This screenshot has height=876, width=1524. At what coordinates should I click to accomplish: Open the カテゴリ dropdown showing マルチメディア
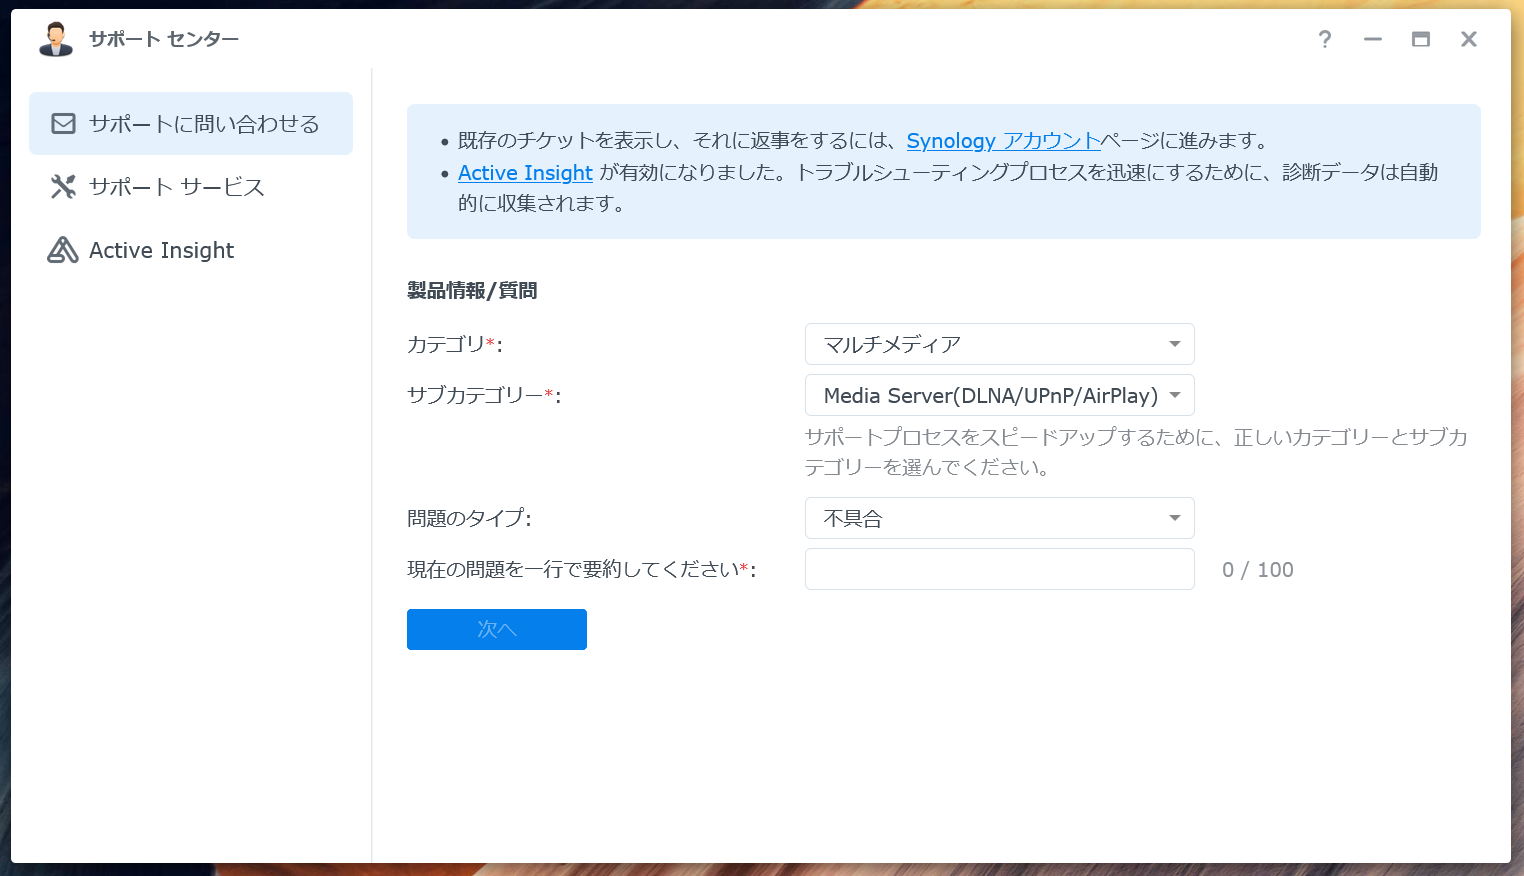tap(999, 344)
